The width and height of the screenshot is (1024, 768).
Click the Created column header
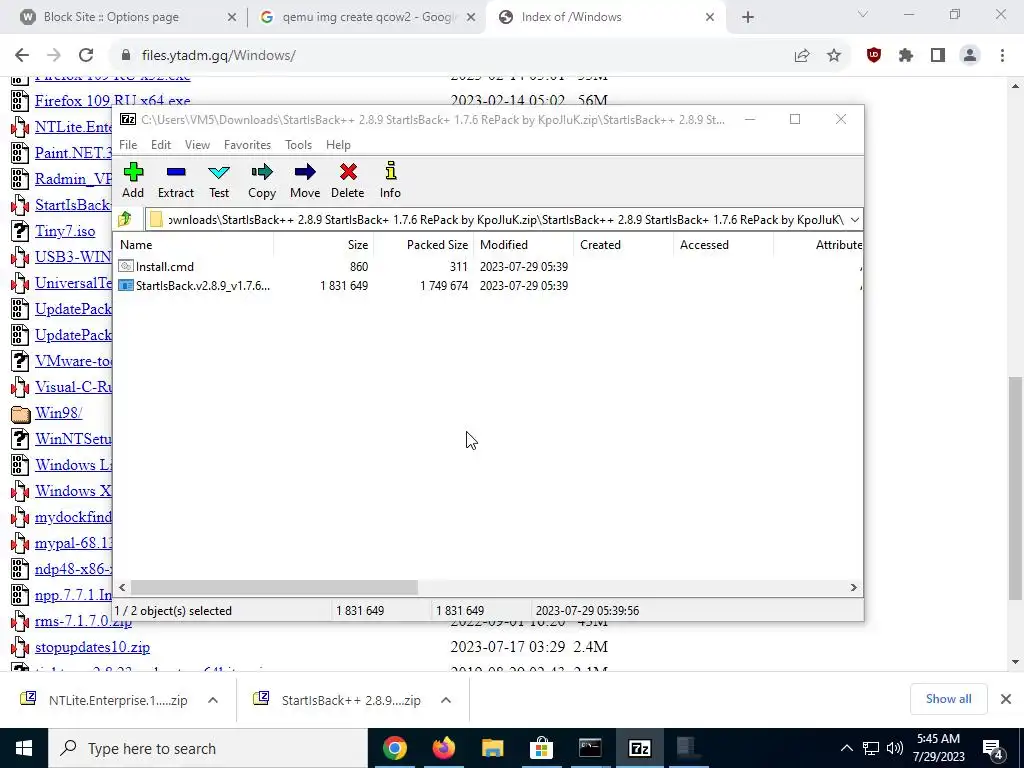(624, 245)
